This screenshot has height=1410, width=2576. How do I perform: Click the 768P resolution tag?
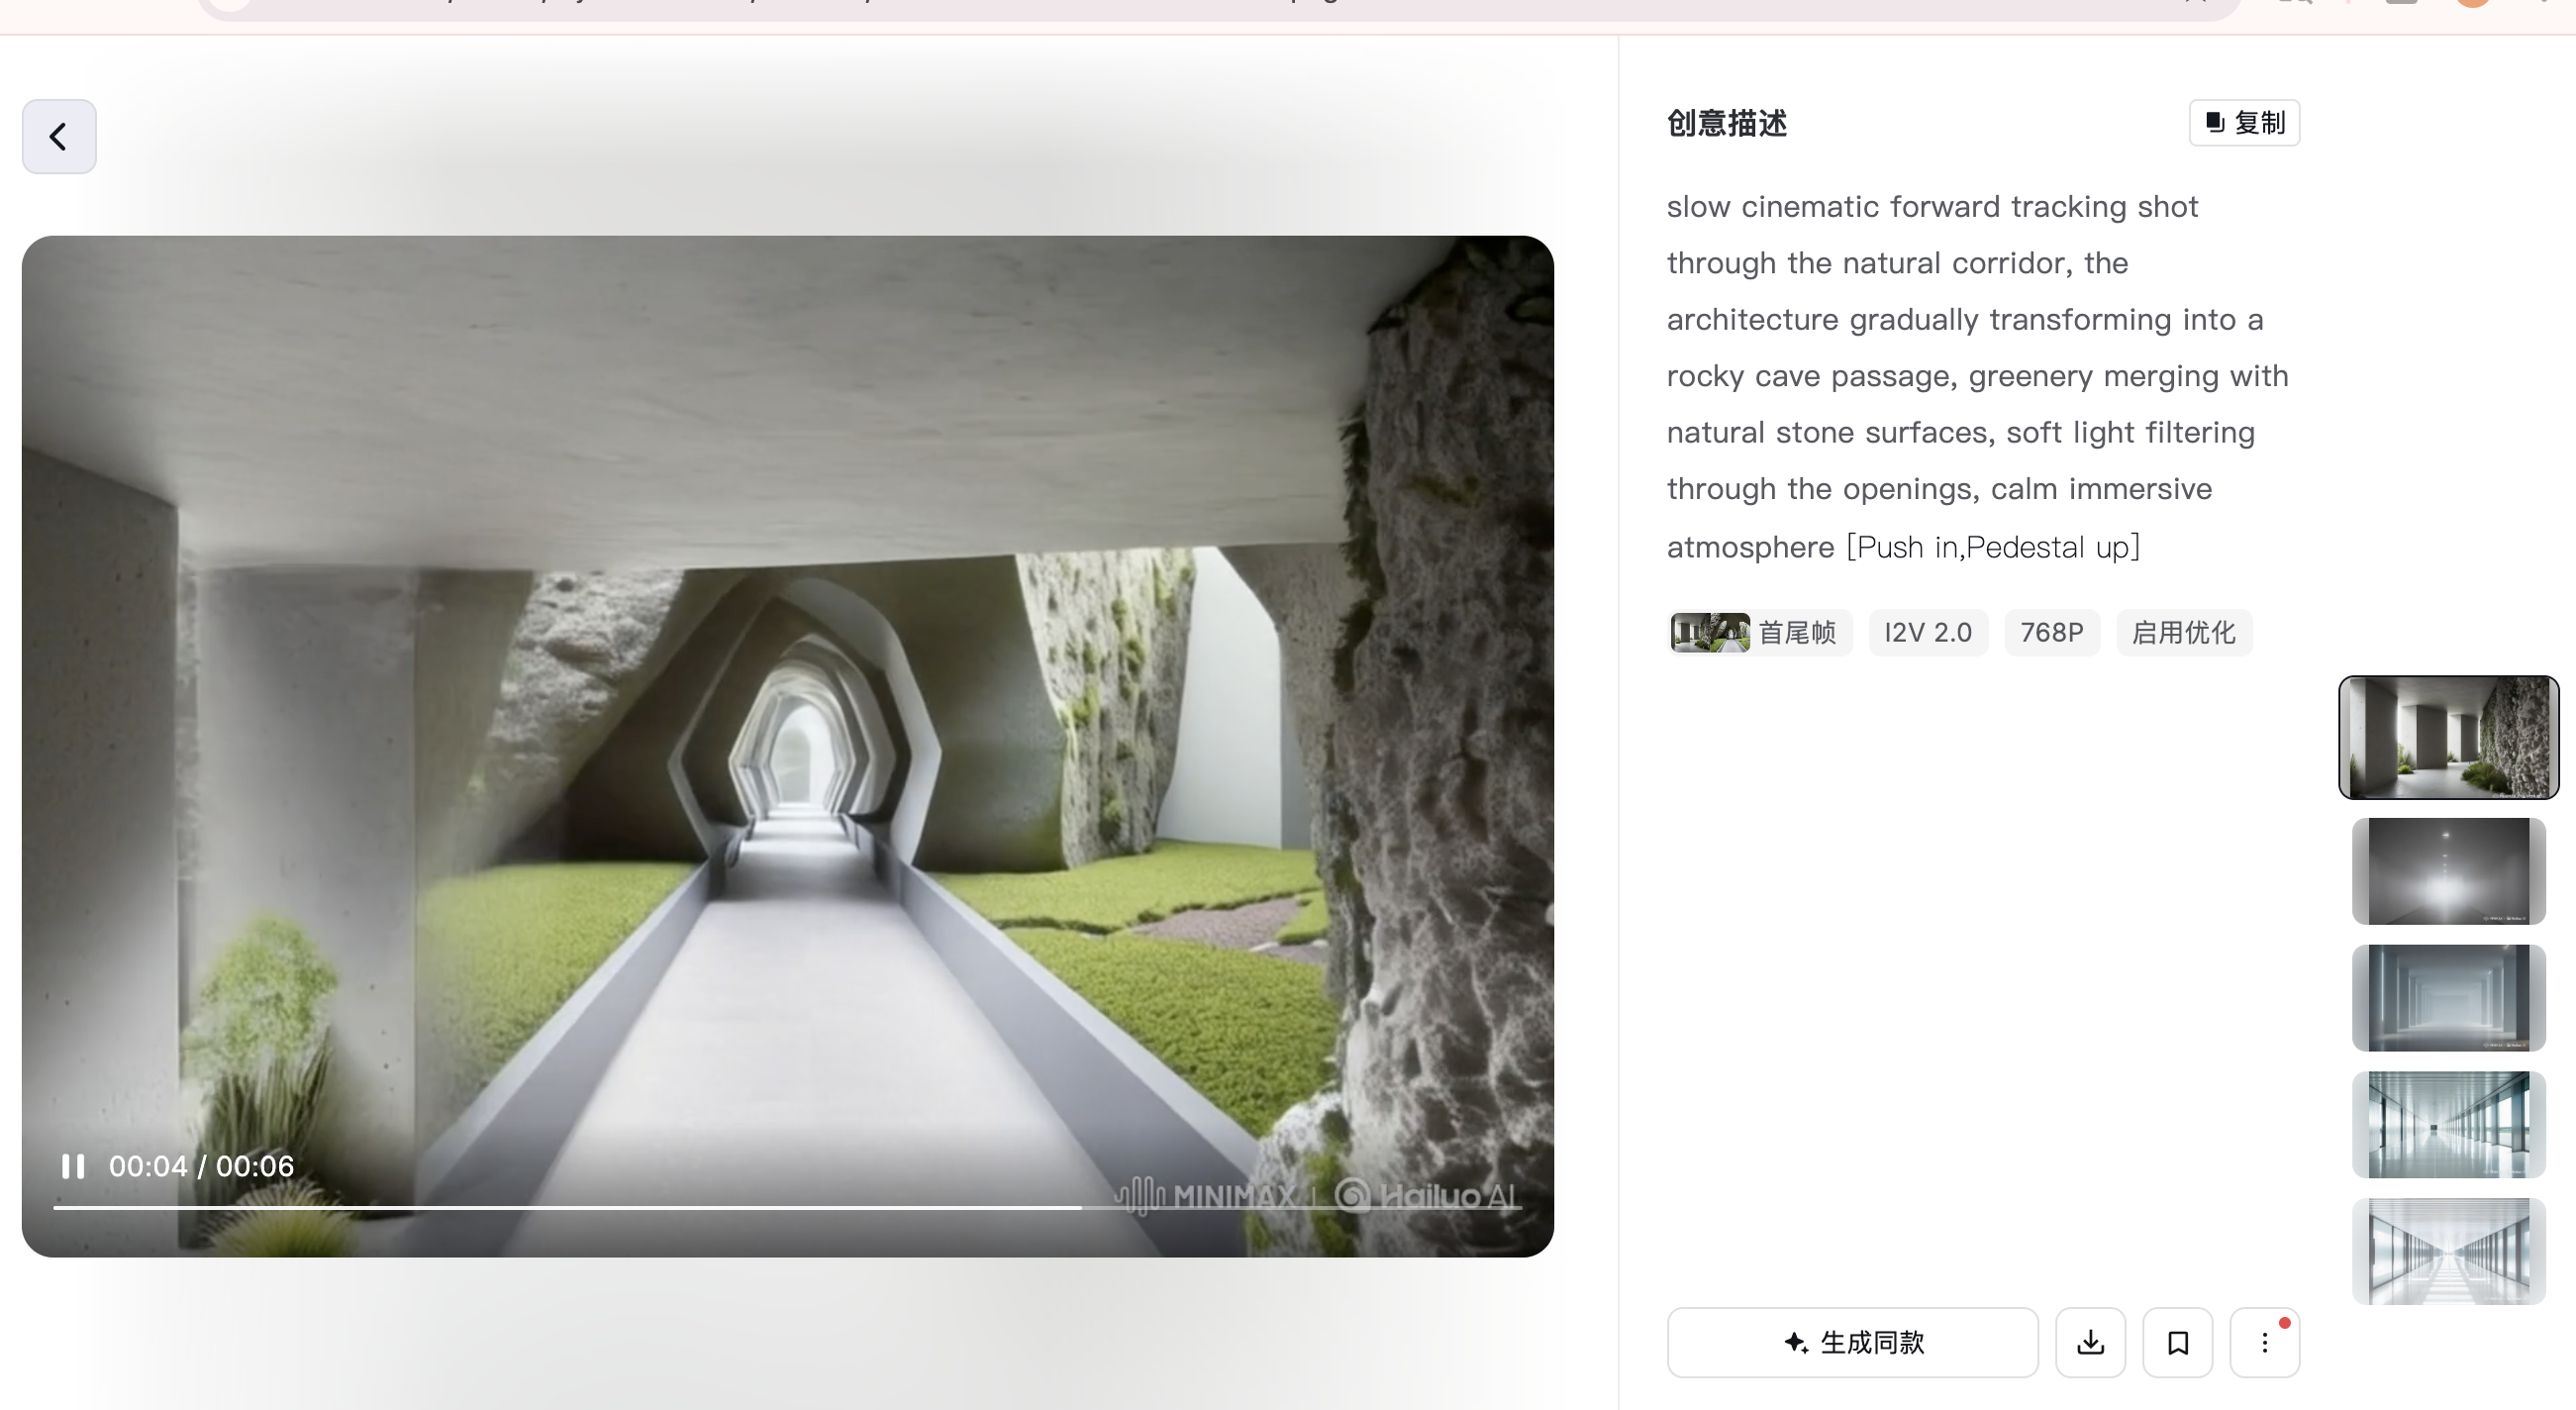pyautogui.click(x=2051, y=632)
